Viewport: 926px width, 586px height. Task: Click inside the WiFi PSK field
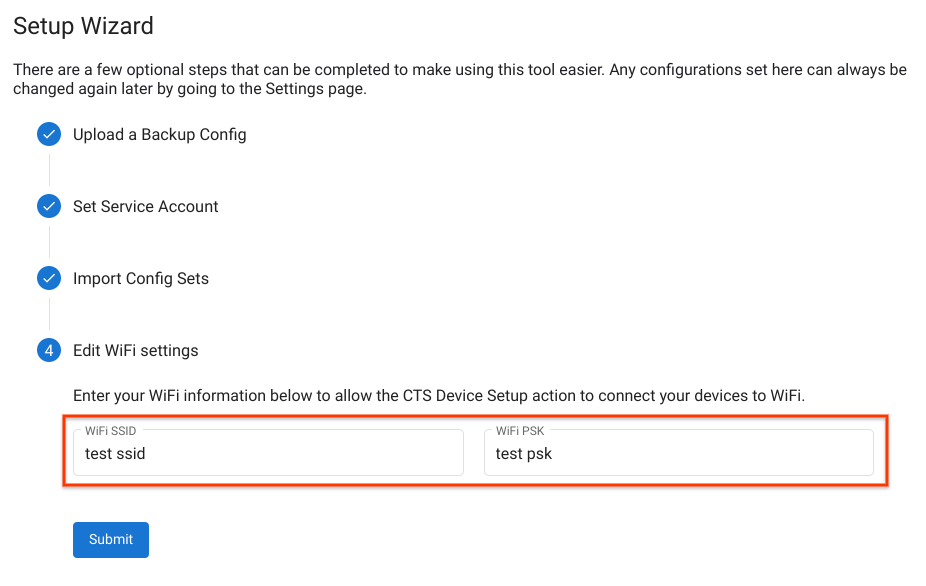pyautogui.click(x=679, y=452)
